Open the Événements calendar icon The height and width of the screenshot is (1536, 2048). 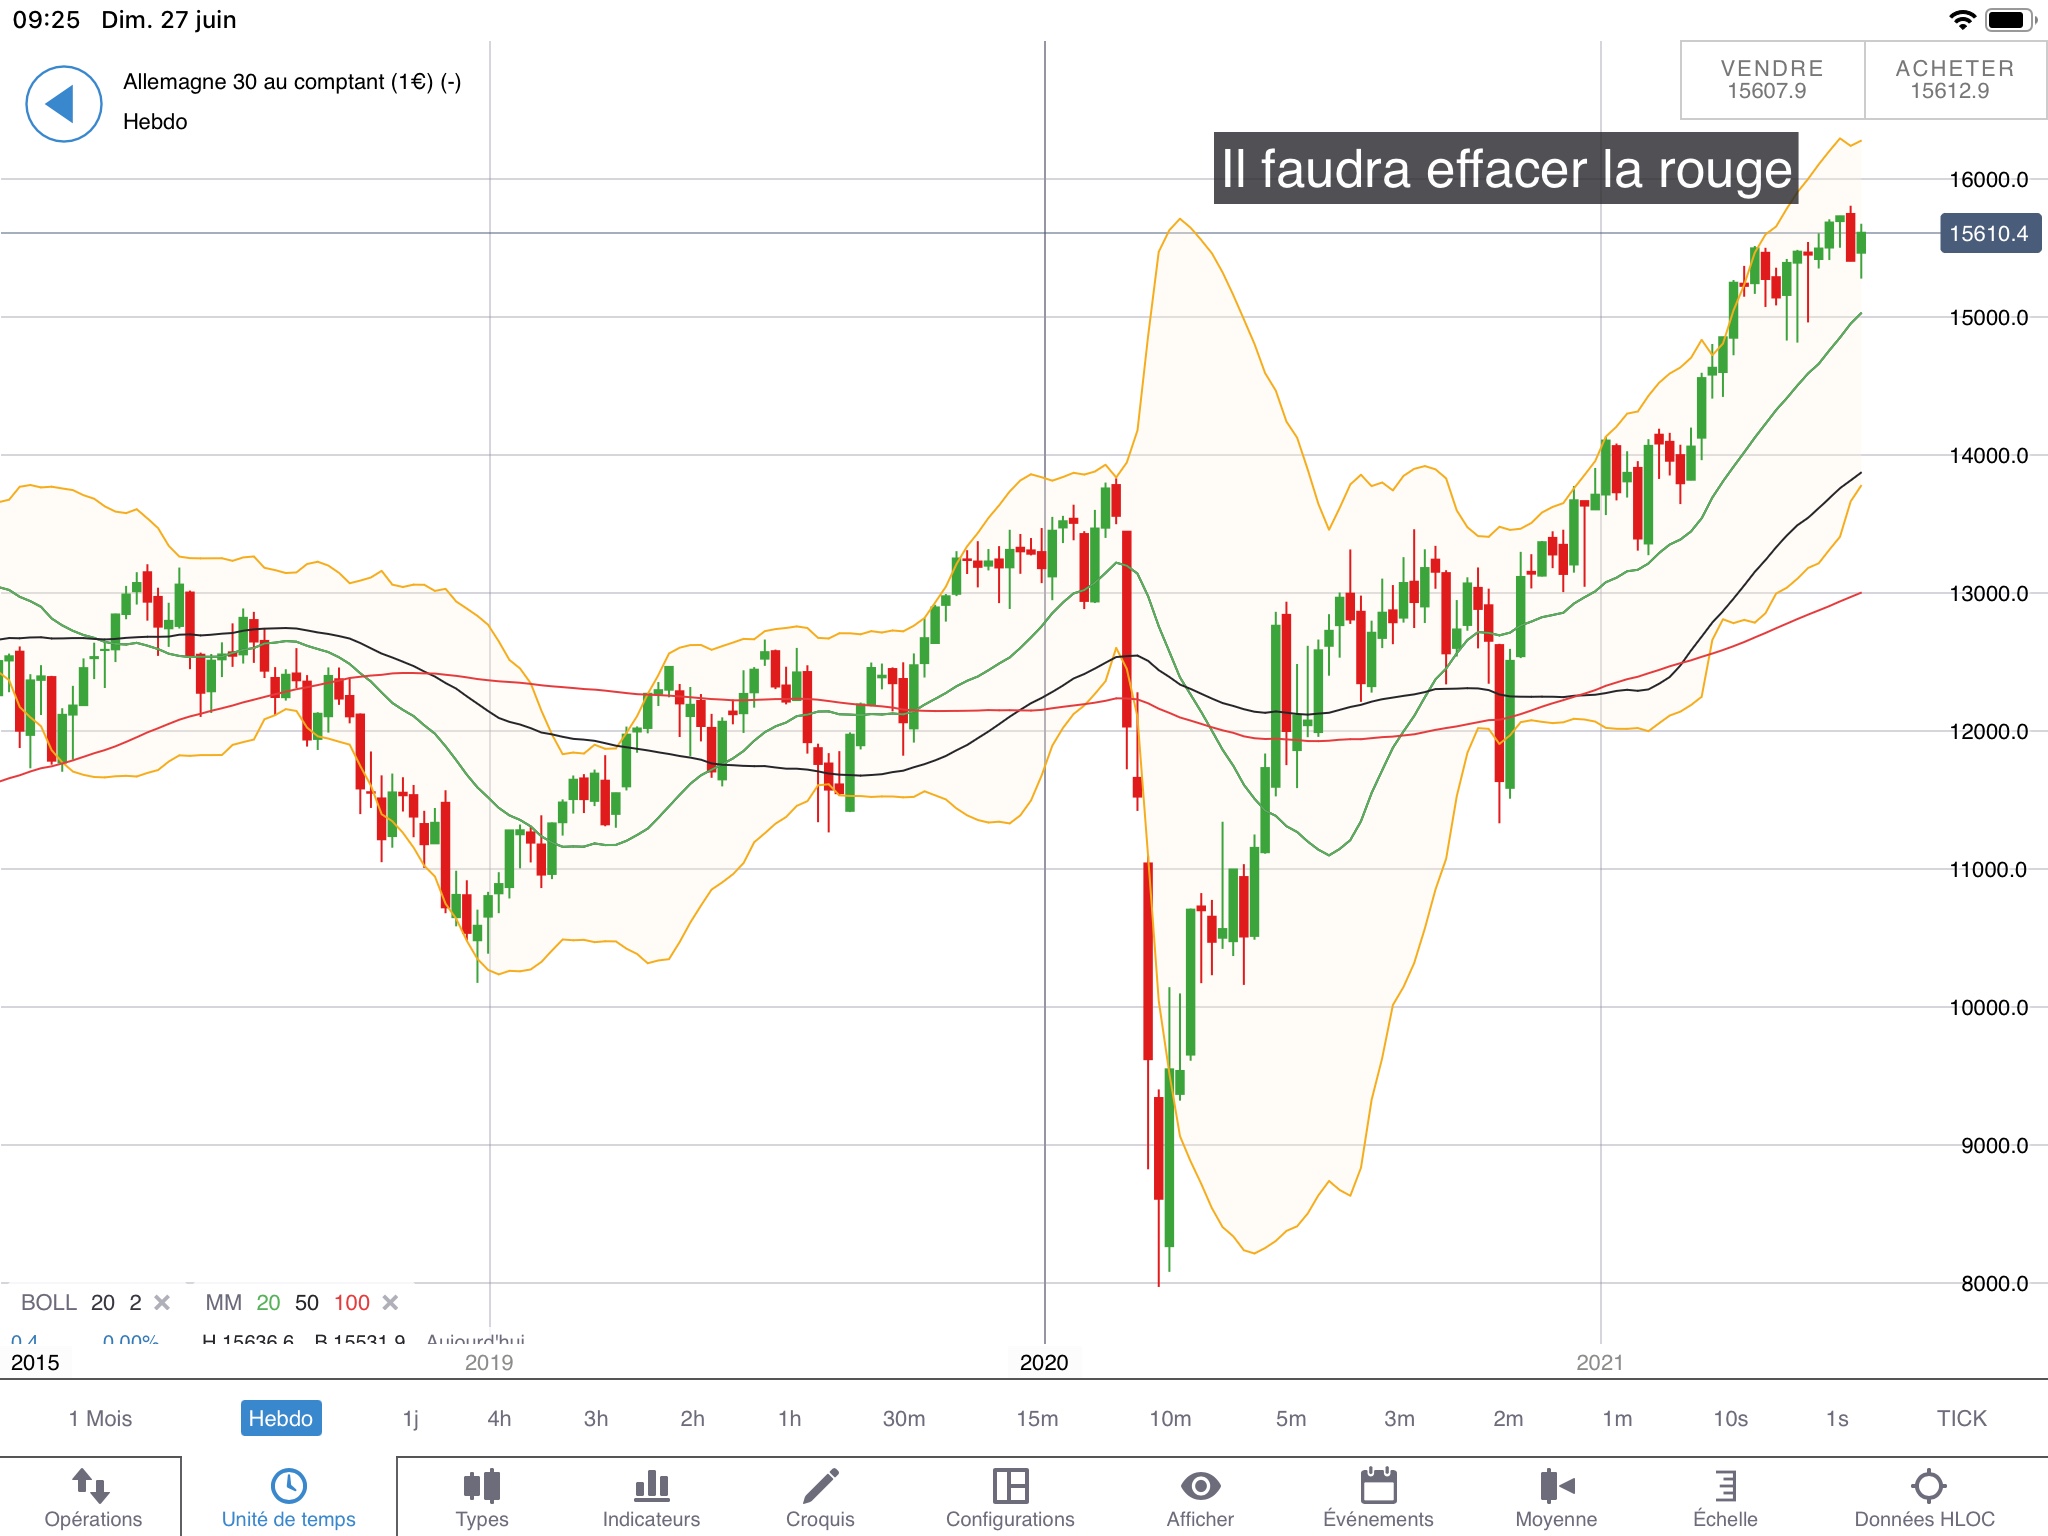(x=1378, y=1486)
